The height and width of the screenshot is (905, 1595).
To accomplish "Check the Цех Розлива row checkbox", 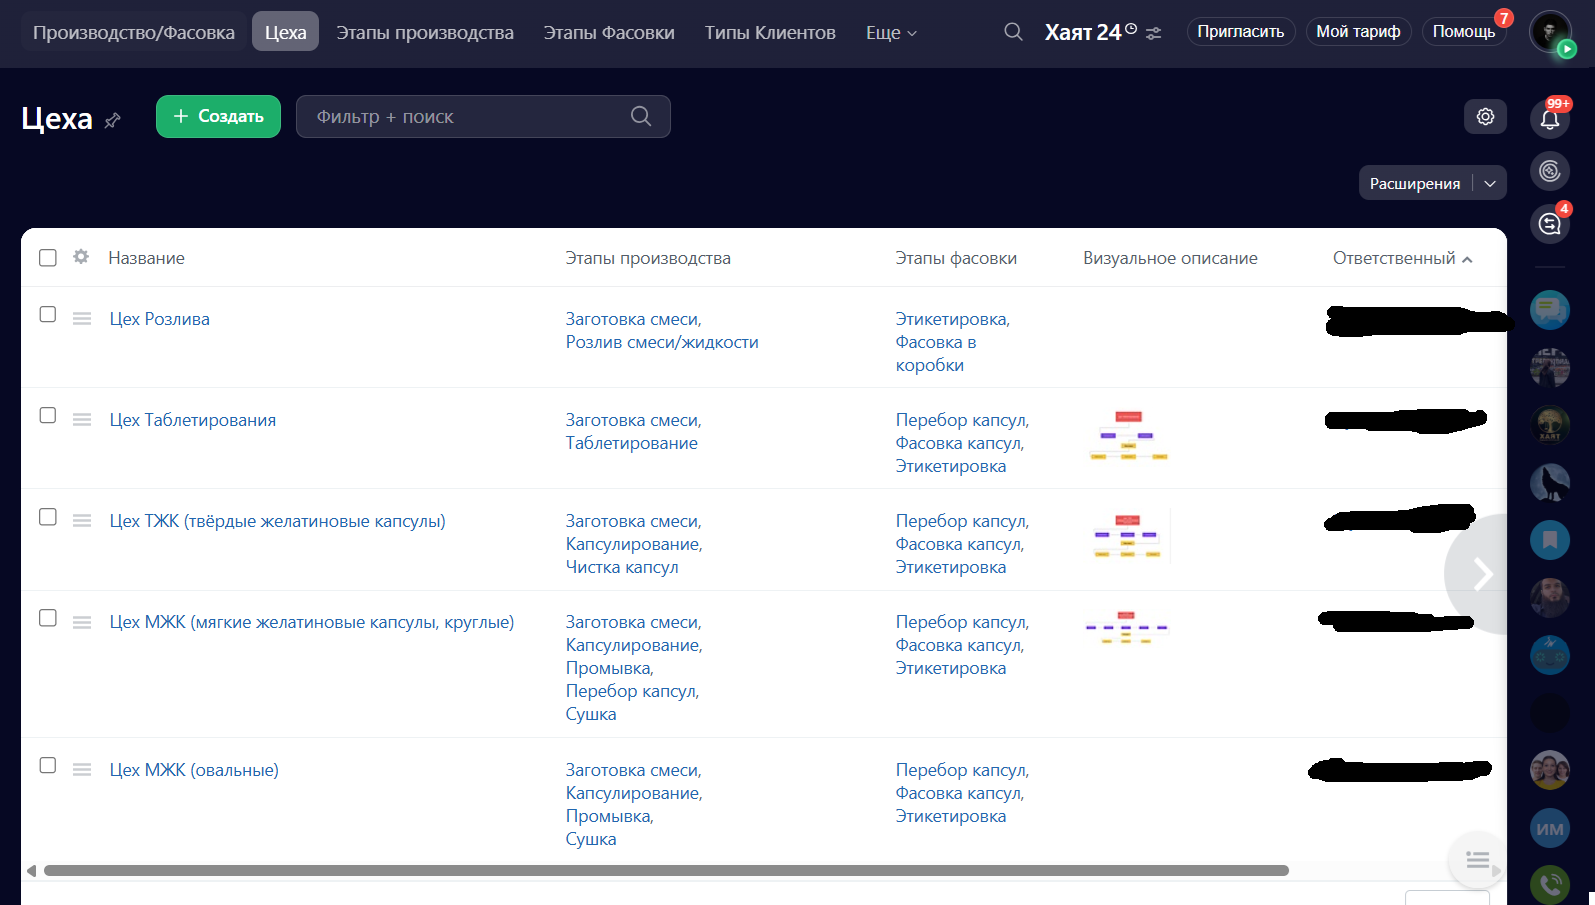I will (x=48, y=315).
